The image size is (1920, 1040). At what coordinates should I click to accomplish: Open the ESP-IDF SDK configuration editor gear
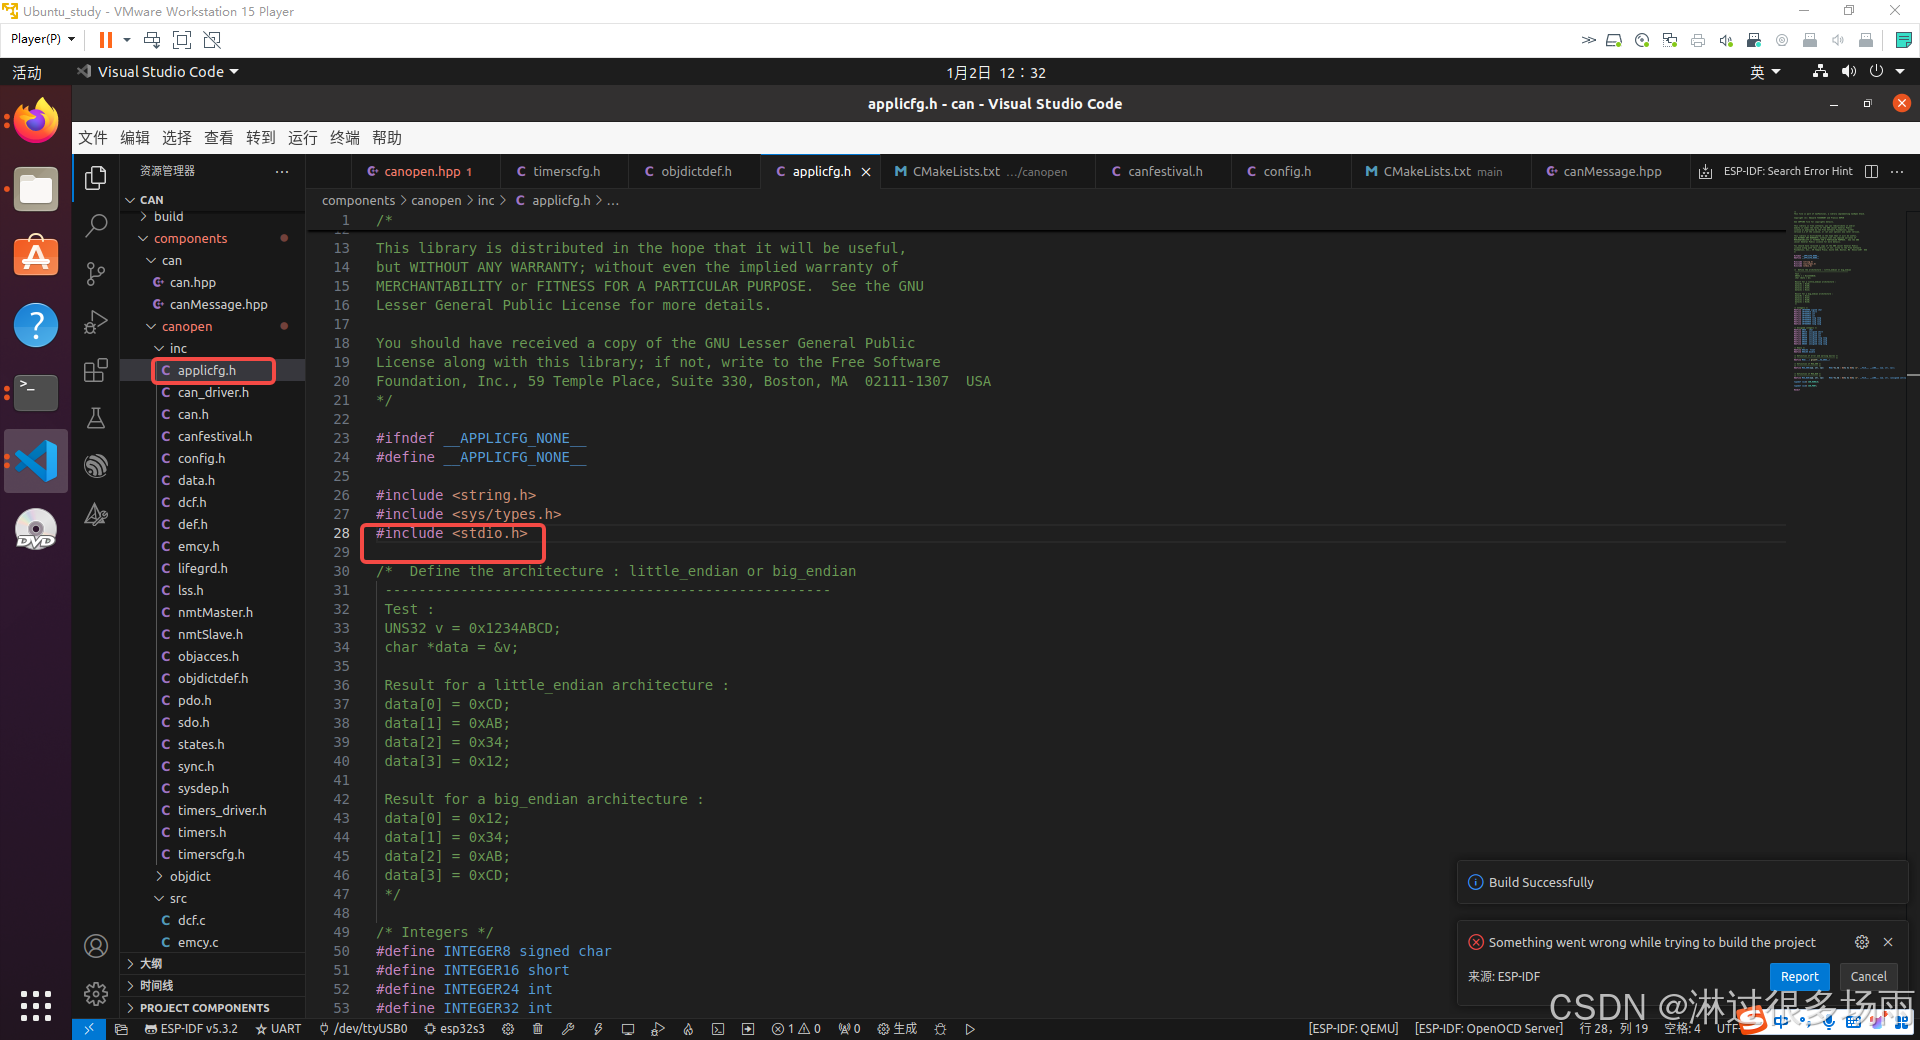(508, 1029)
